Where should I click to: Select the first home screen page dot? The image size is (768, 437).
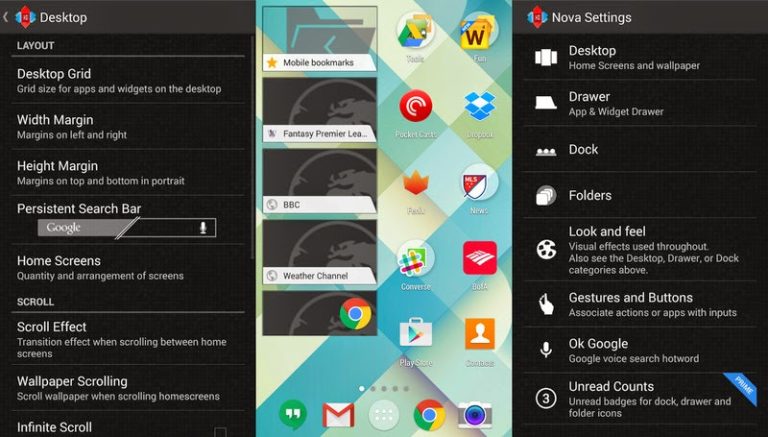coord(362,388)
